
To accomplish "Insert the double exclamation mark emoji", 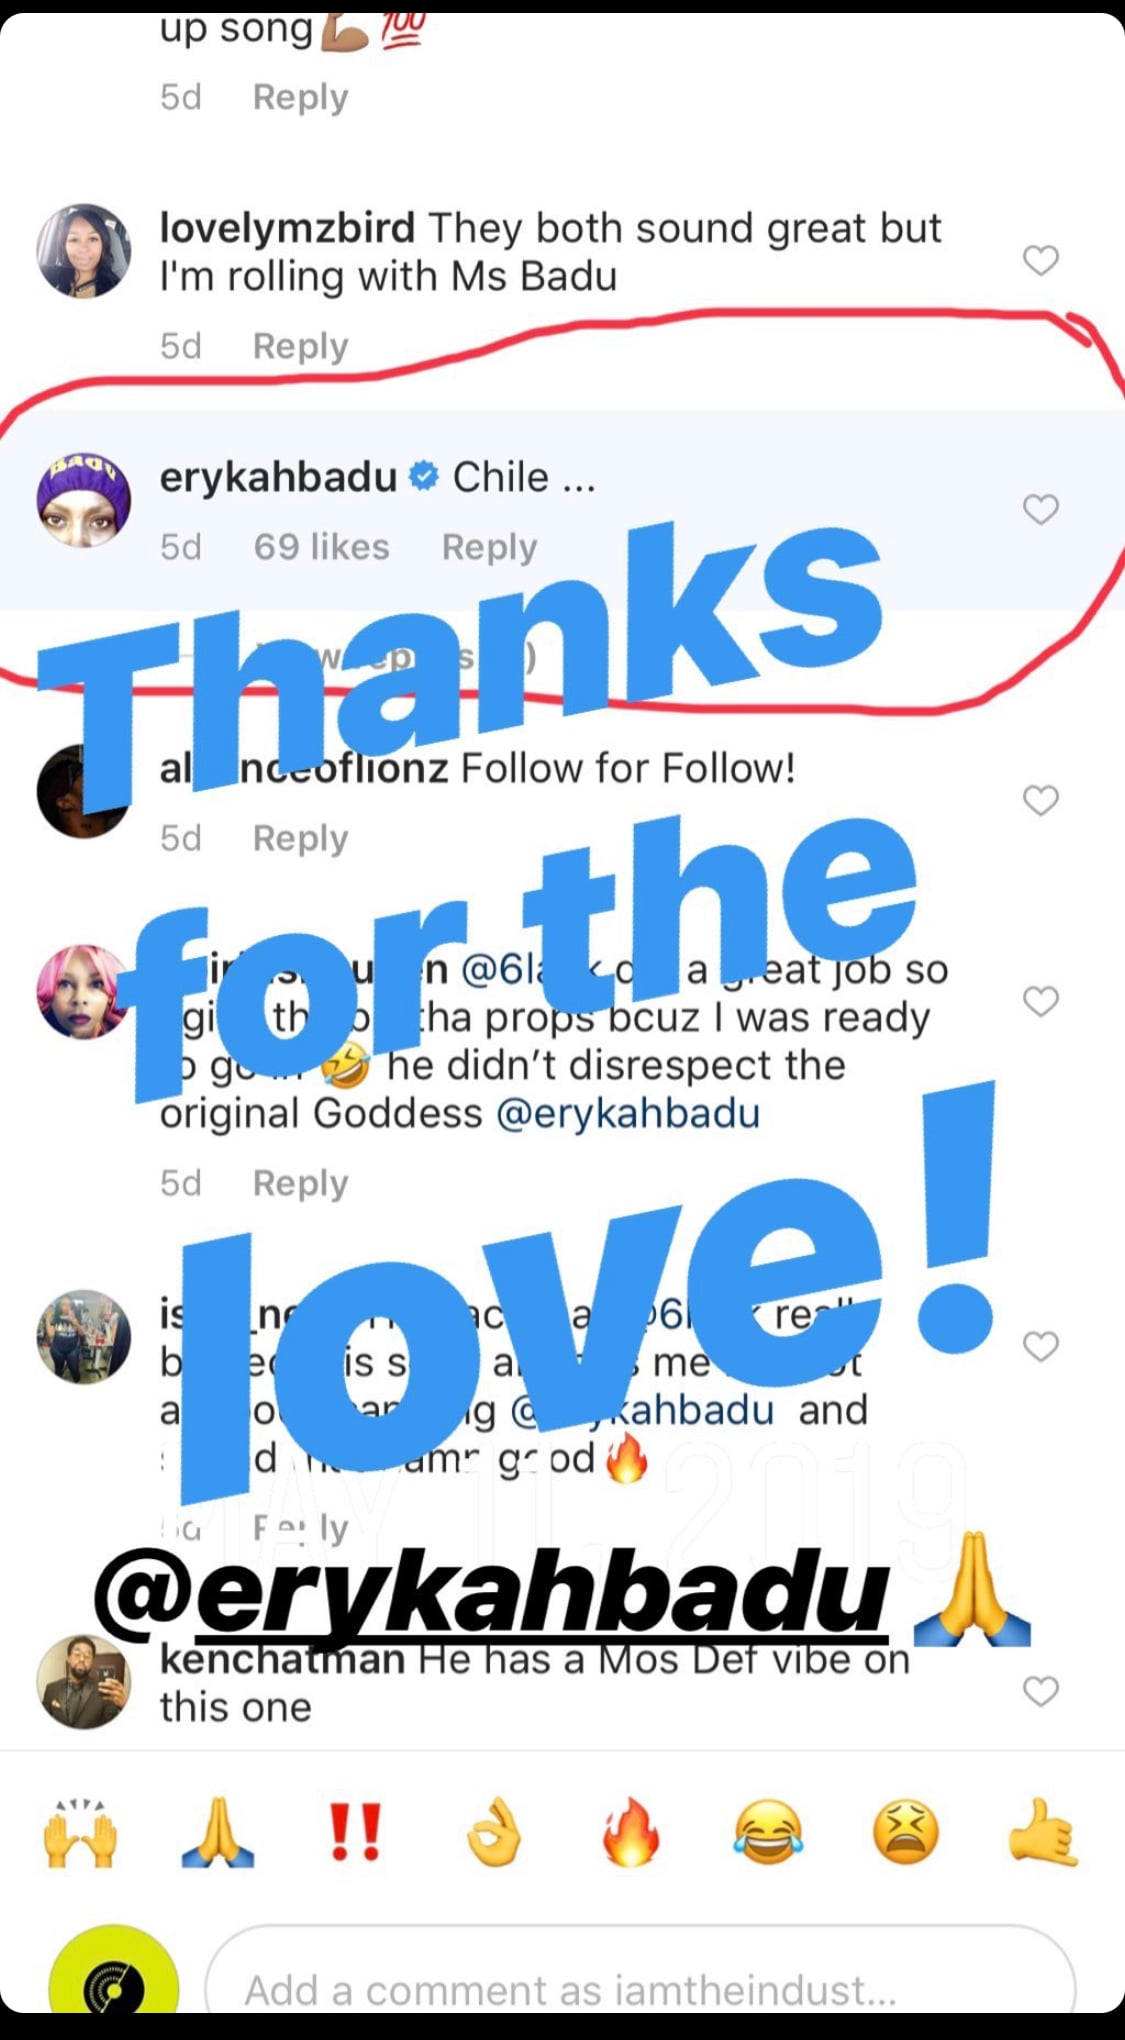I will 355,1833.
